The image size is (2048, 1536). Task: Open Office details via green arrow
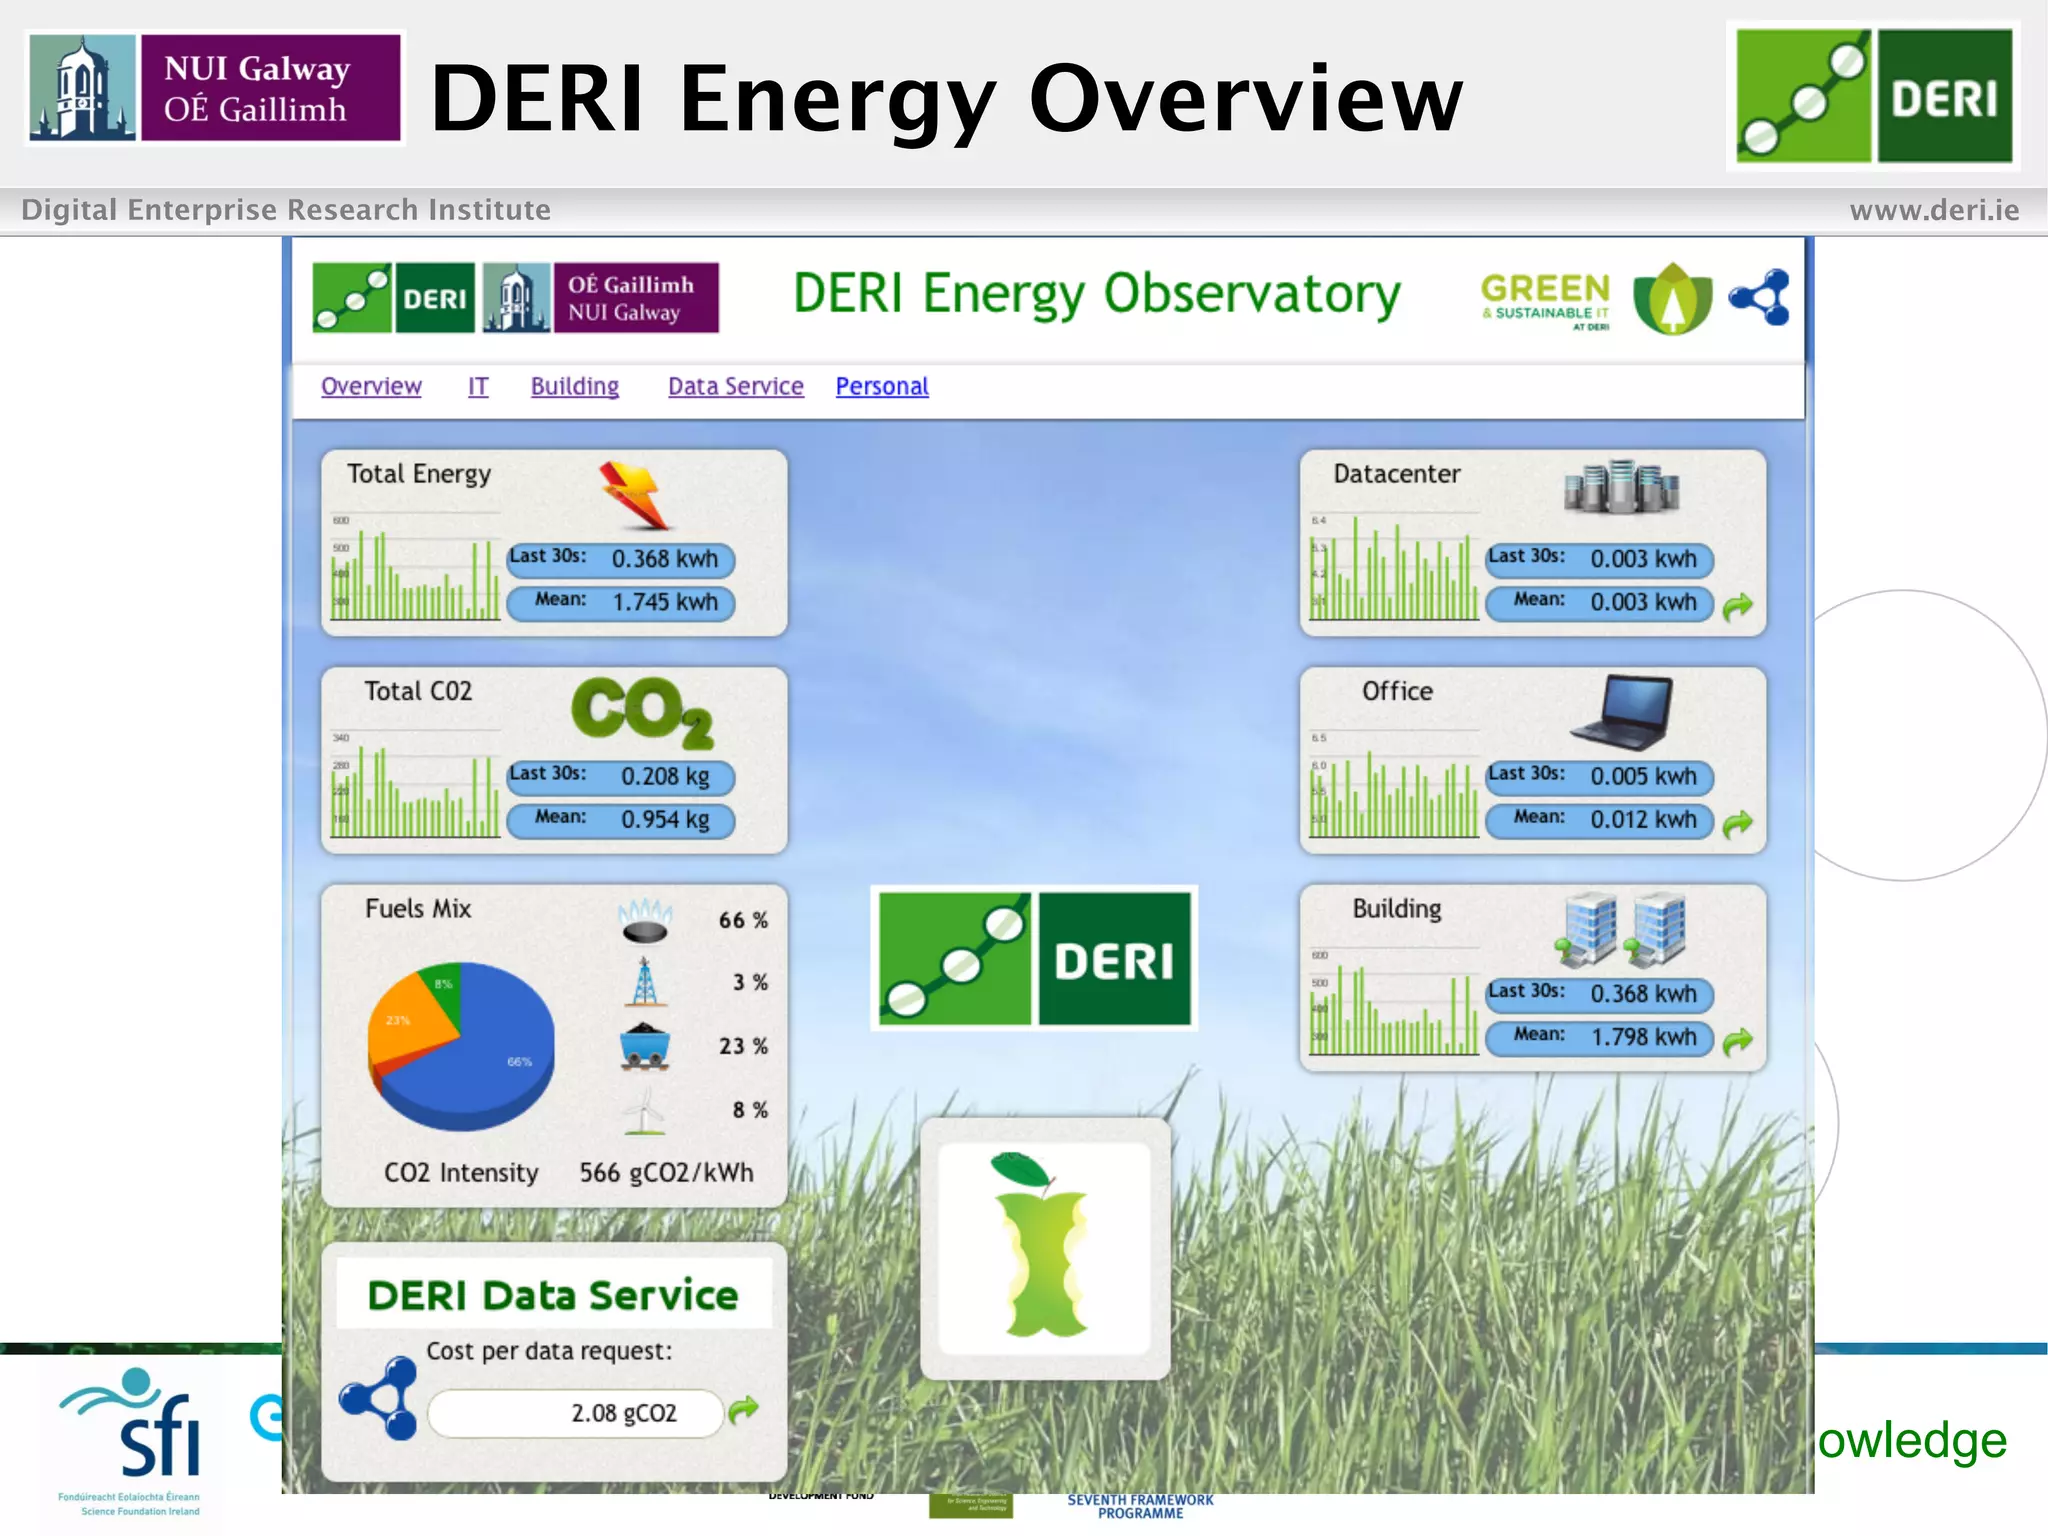(x=1738, y=823)
